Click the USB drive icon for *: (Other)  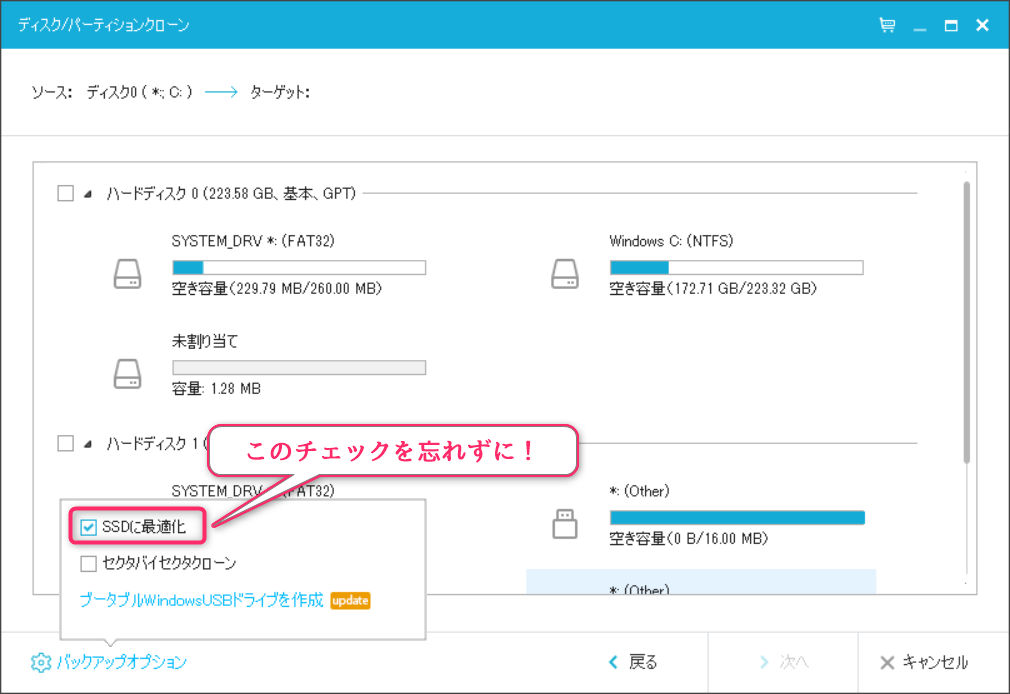pyautogui.click(x=563, y=523)
